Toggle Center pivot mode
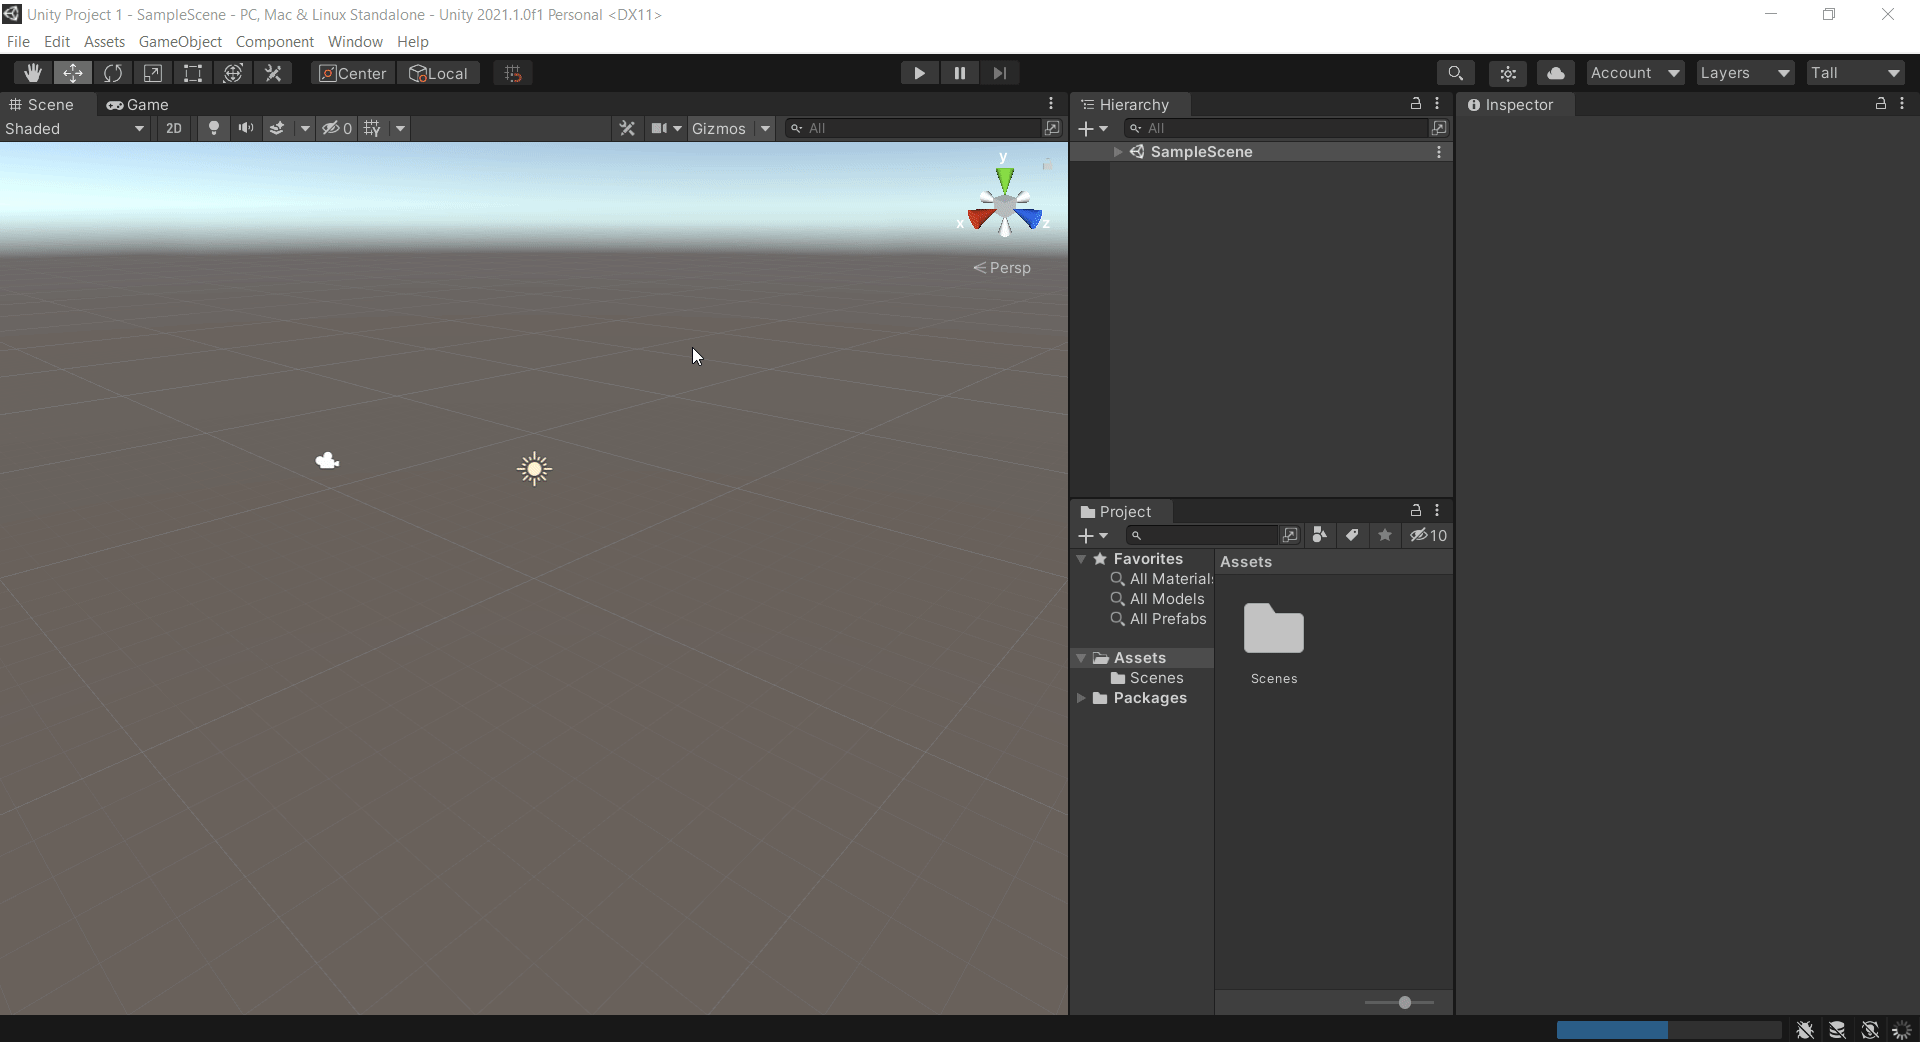This screenshot has width=1920, height=1042. point(353,73)
